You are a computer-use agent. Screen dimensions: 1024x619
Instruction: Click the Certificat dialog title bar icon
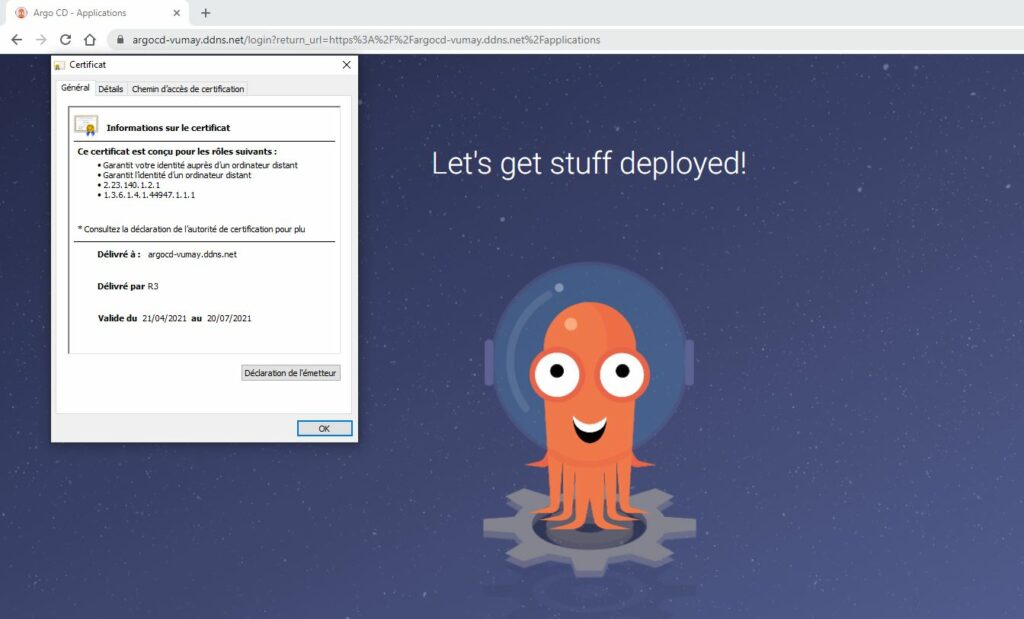(60, 65)
